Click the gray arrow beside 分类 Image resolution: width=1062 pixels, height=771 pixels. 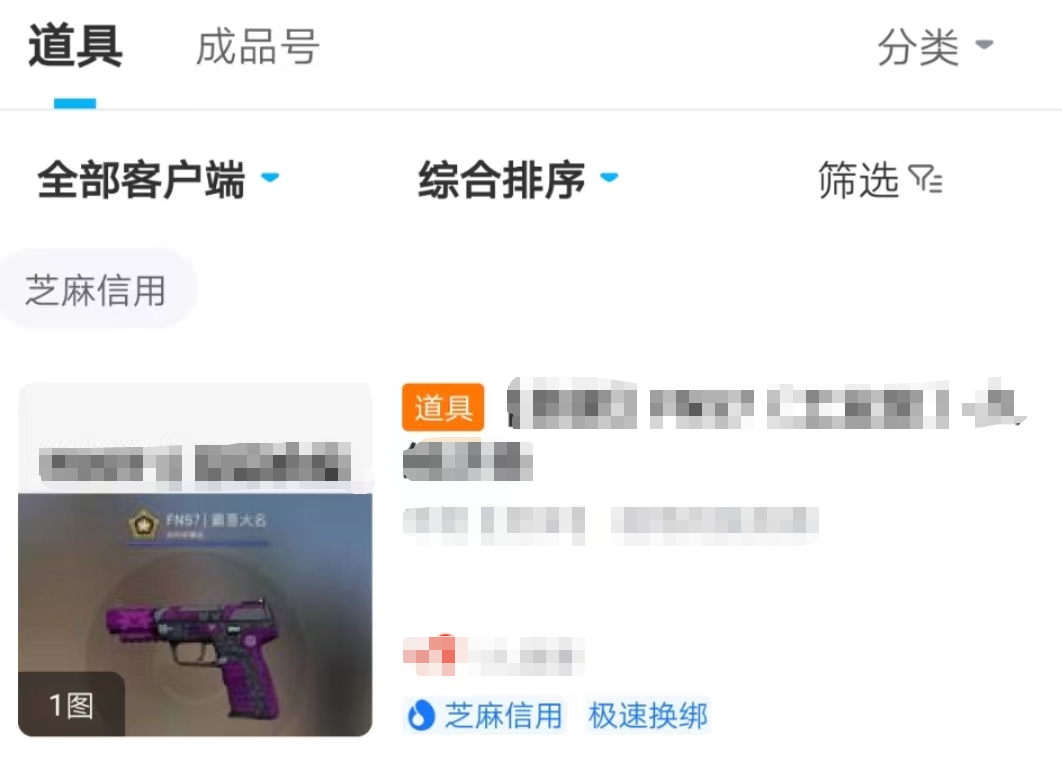(984, 45)
